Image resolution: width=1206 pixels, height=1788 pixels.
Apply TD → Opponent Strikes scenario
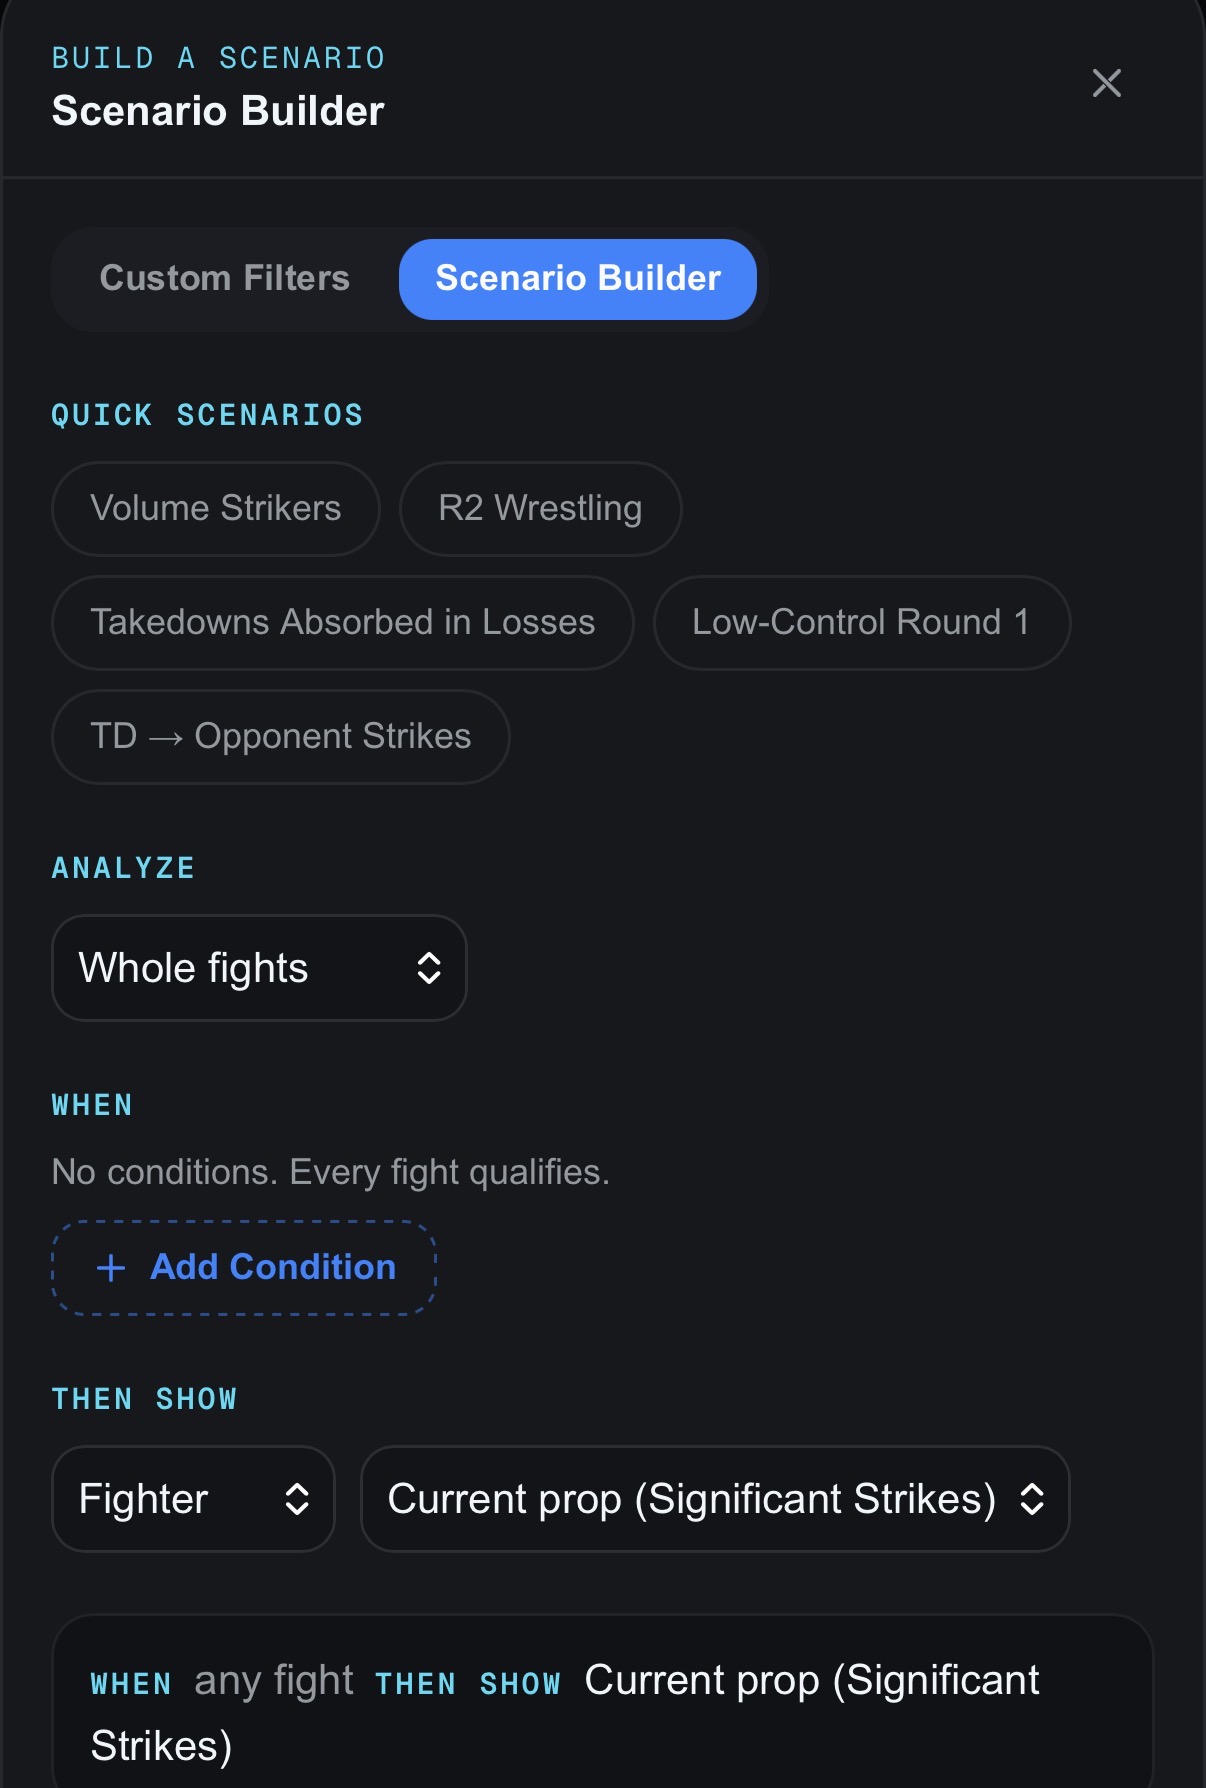(281, 737)
